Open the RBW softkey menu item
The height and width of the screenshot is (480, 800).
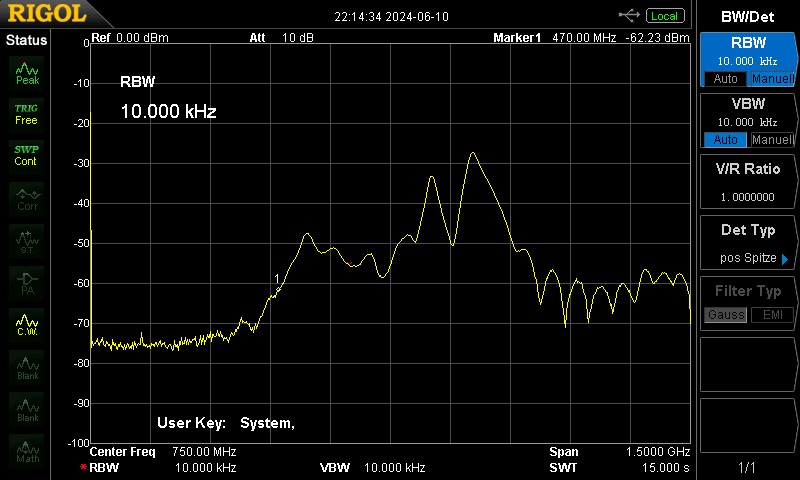pyautogui.click(x=748, y=60)
